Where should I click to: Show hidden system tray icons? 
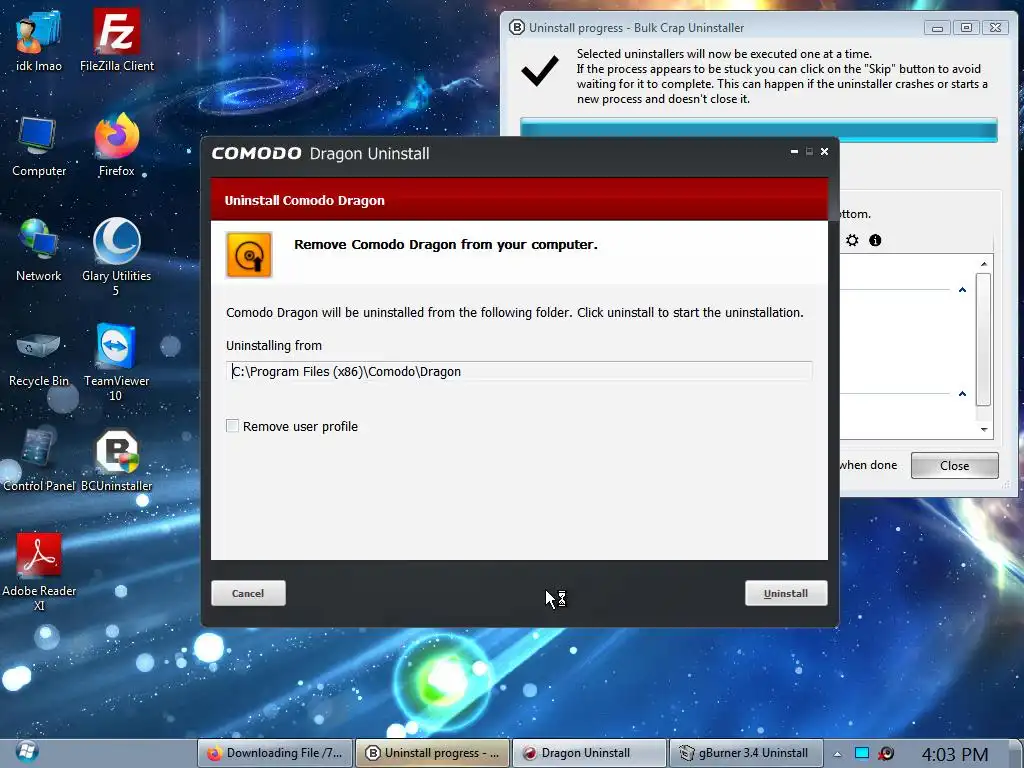837,754
